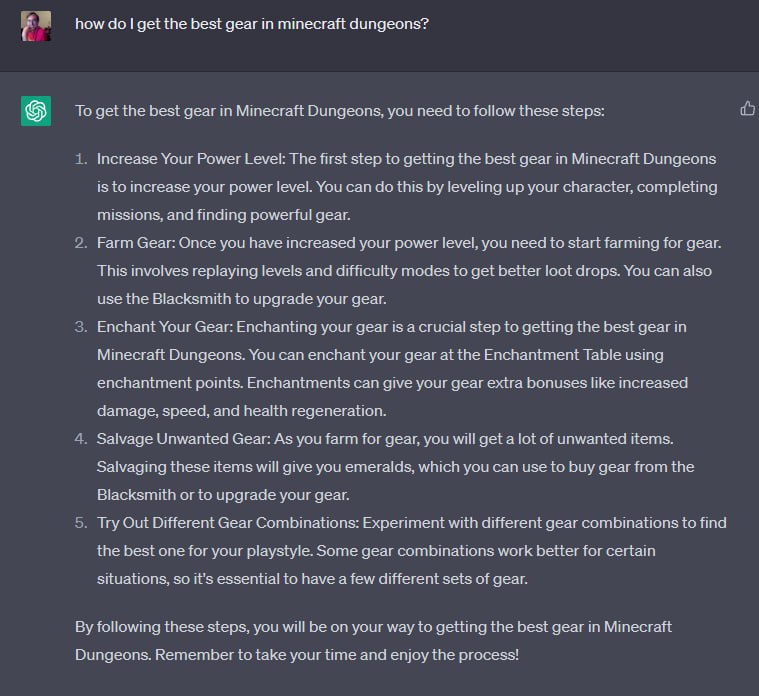Click the 'Increase Your Power Level' heading text
759x696 pixels.
pyautogui.click(x=191, y=159)
